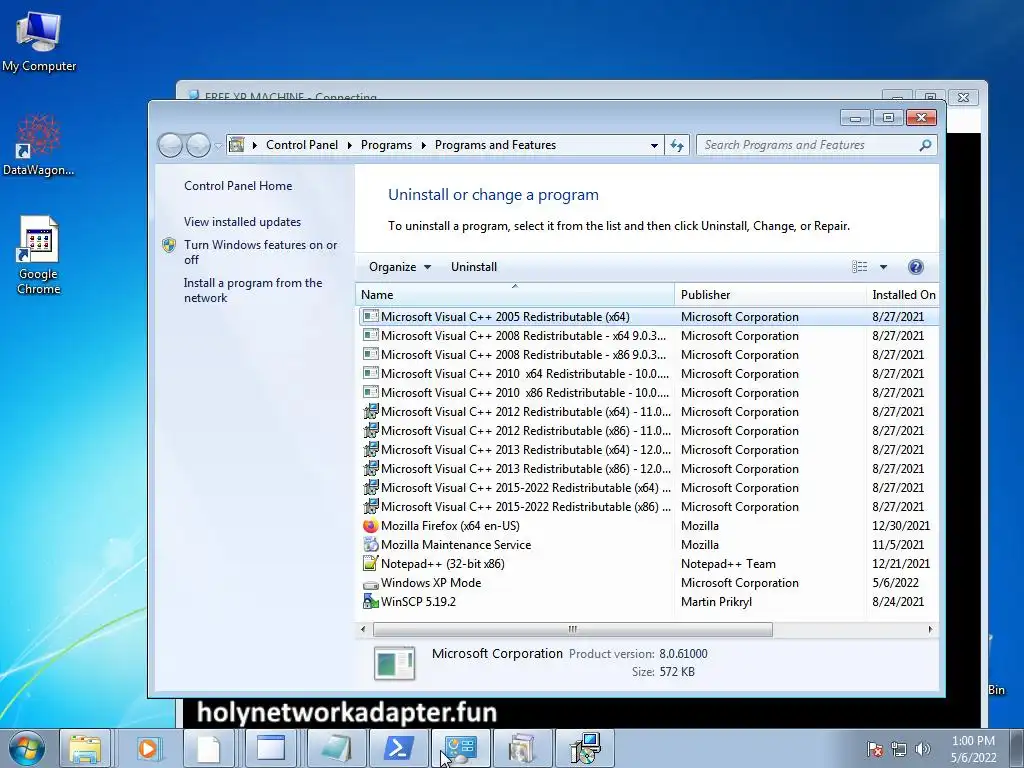Viewport: 1024px width, 768px height.
Task: Click Control Panel in the breadcrumb path
Action: point(302,145)
